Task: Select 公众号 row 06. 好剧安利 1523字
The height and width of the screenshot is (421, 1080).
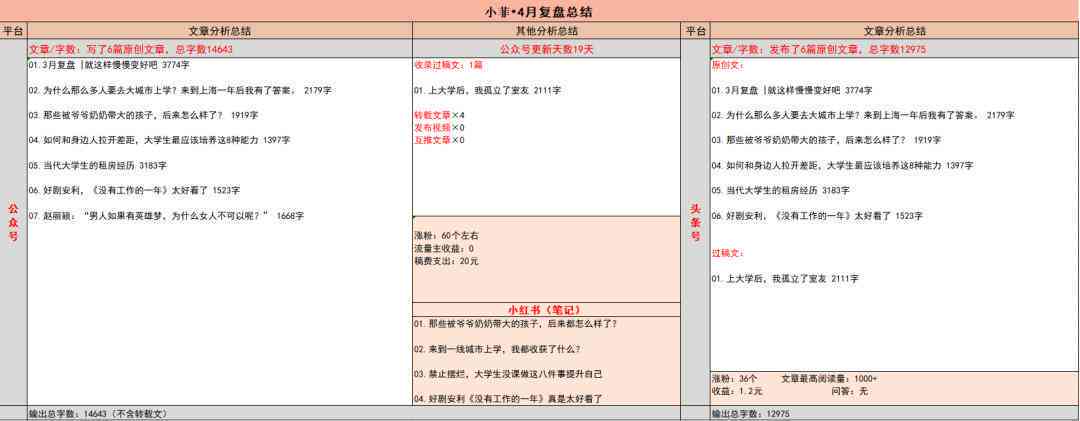Action: click(x=134, y=190)
